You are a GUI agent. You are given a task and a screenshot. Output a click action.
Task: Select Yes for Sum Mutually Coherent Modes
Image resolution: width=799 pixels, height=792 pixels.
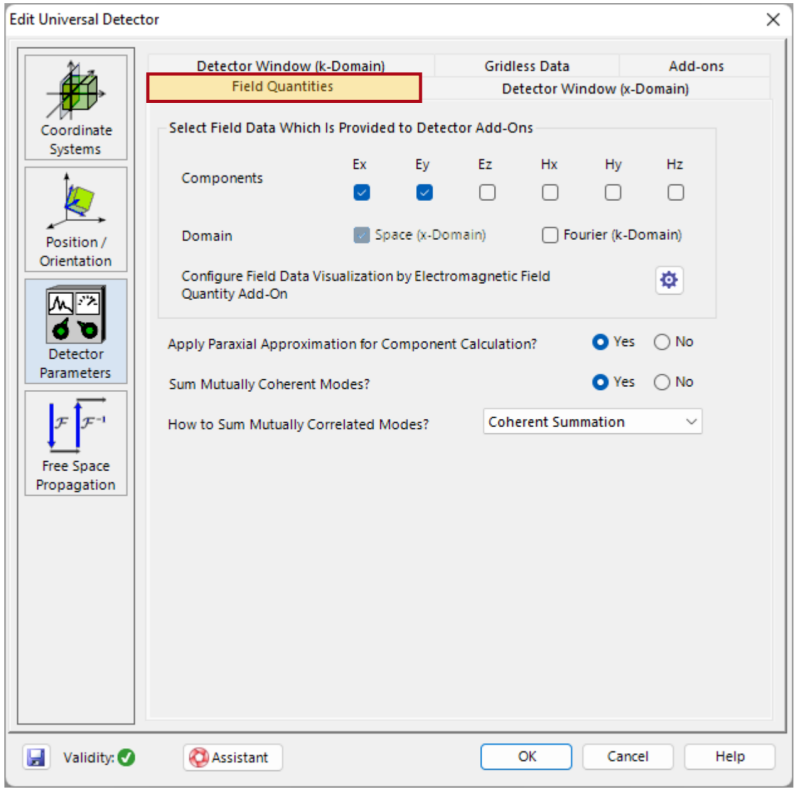pos(600,382)
